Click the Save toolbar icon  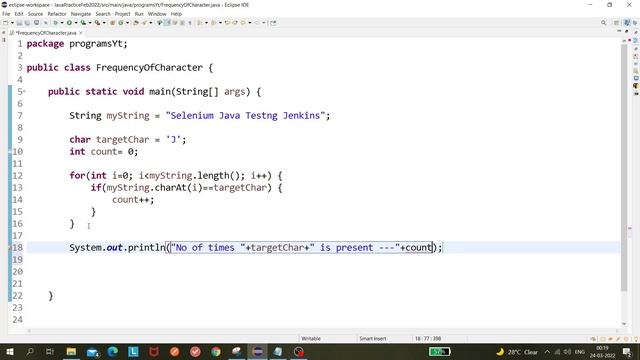coord(19,23)
